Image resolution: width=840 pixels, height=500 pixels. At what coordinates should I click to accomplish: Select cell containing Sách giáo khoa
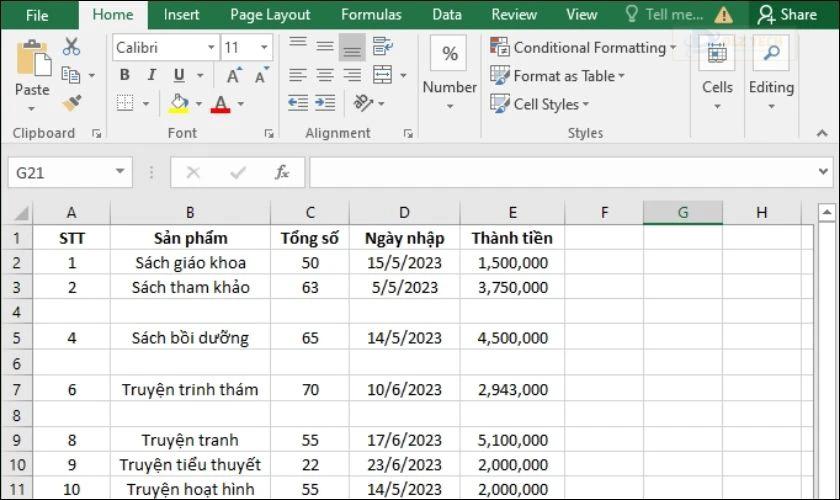click(190, 263)
